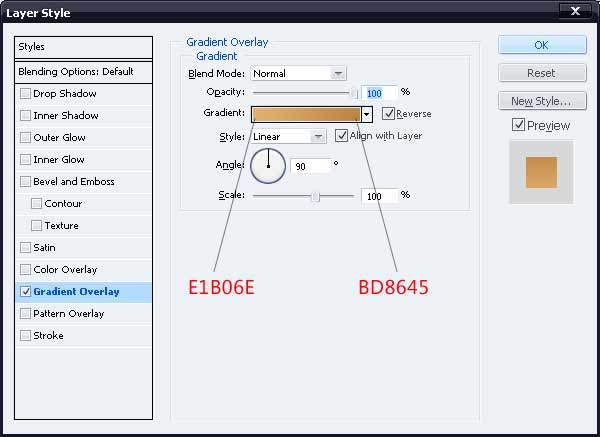Toggle the Preview checkbox
Image resolution: width=600 pixels, height=437 pixels.
point(518,125)
